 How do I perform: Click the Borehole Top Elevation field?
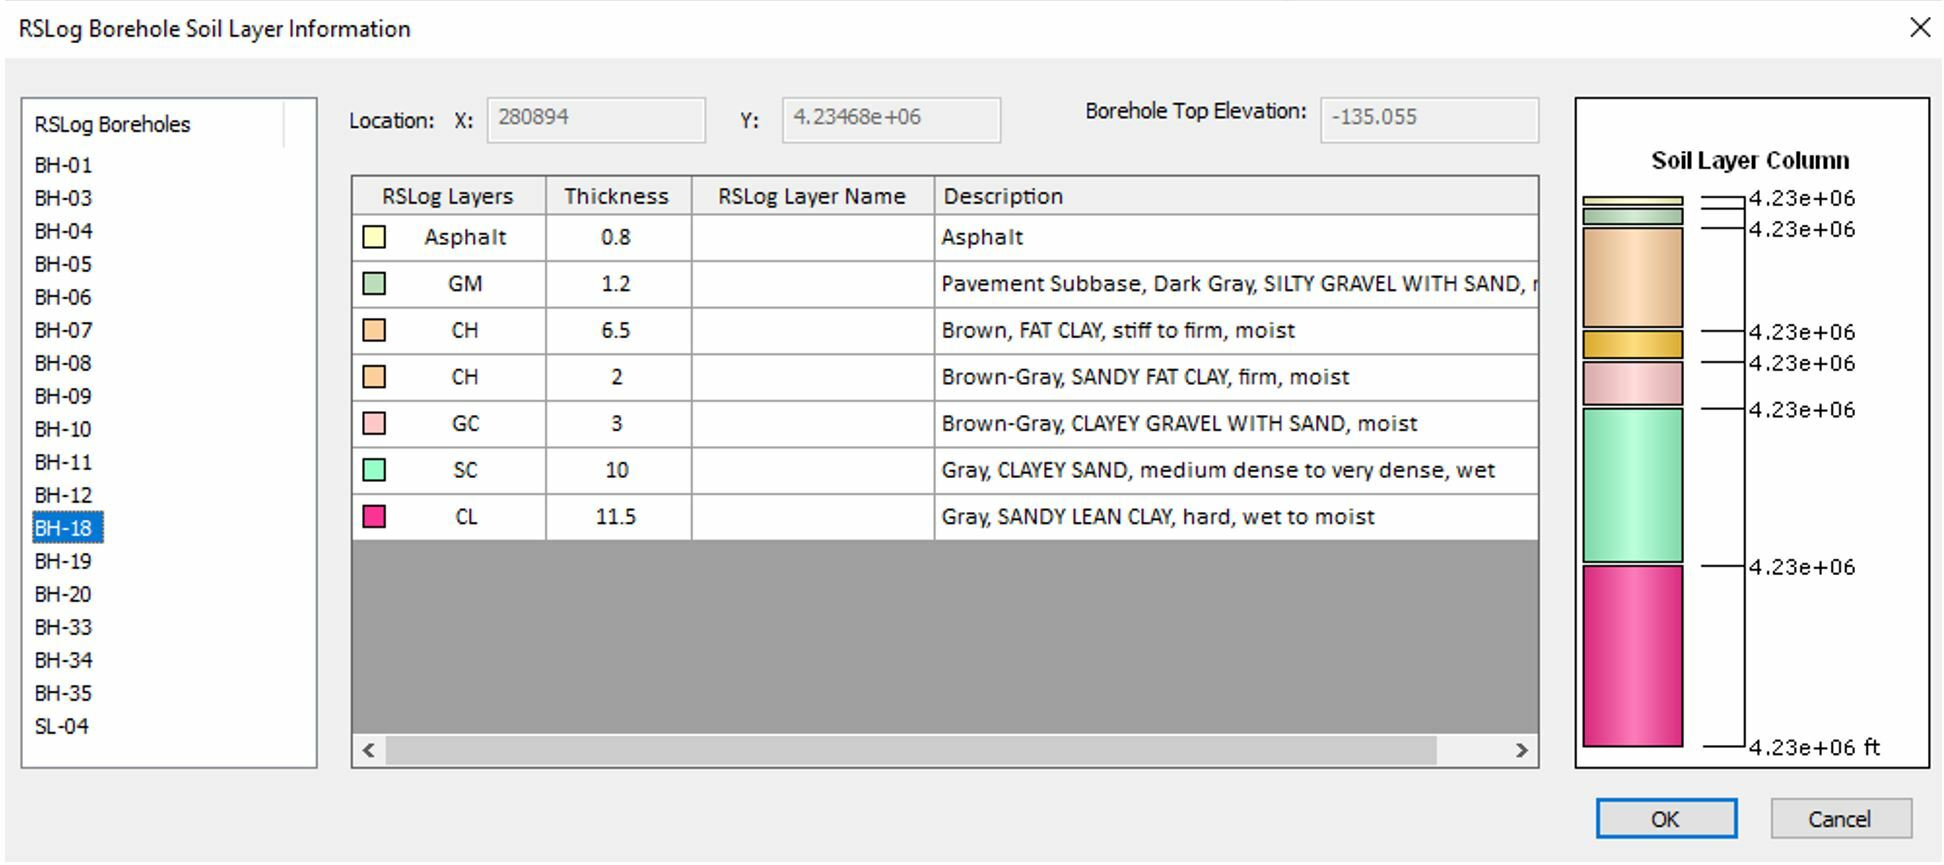pyautogui.click(x=1429, y=119)
